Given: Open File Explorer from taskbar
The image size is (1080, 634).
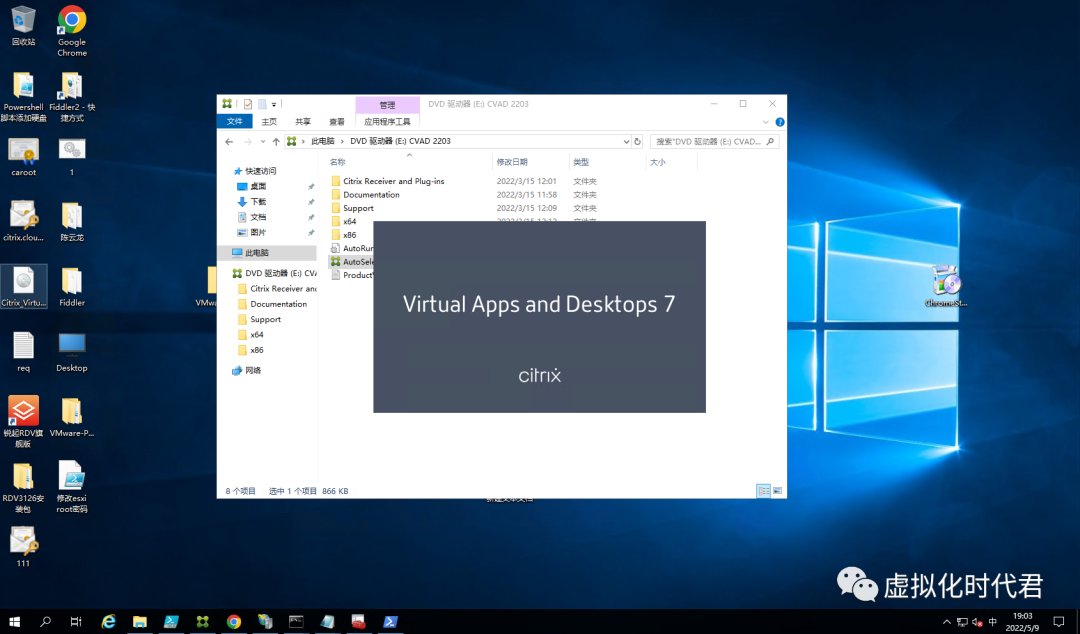Looking at the screenshot, I should coord(140,622).
